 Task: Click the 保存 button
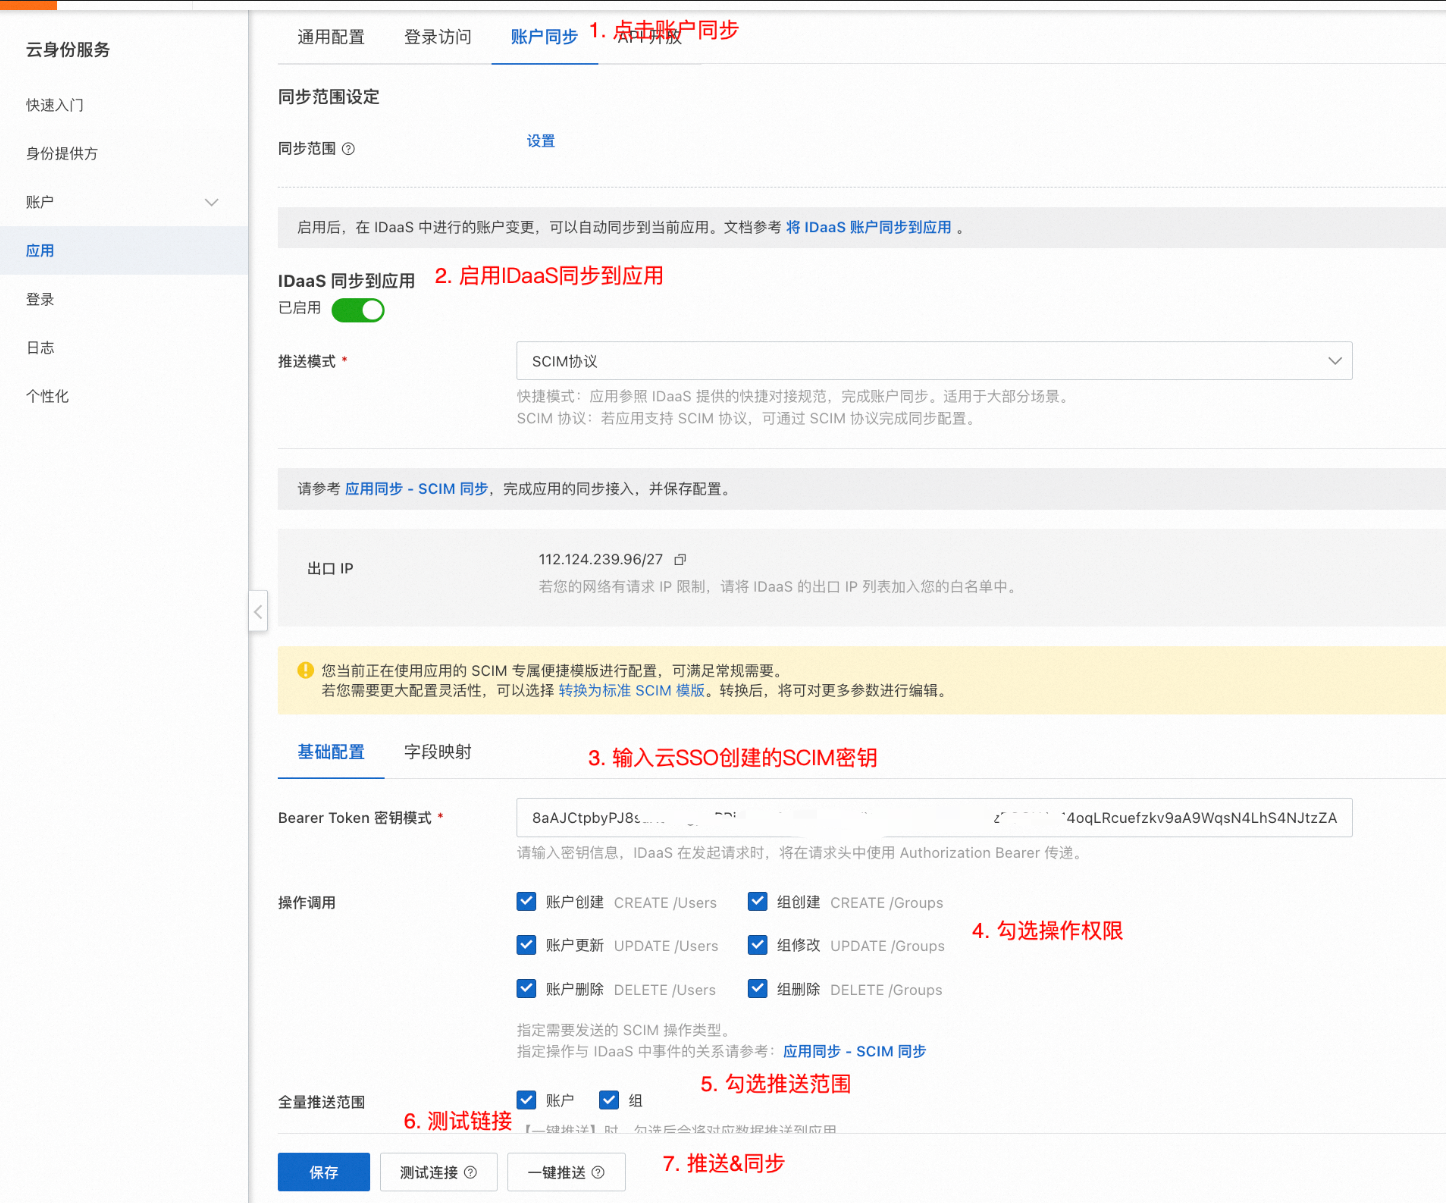324,1172
